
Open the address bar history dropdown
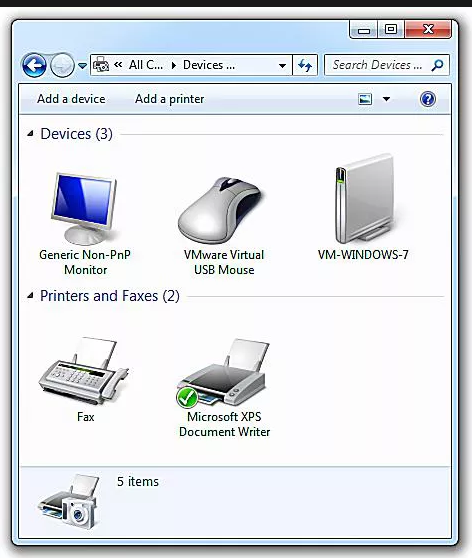(x=282, y=65)
